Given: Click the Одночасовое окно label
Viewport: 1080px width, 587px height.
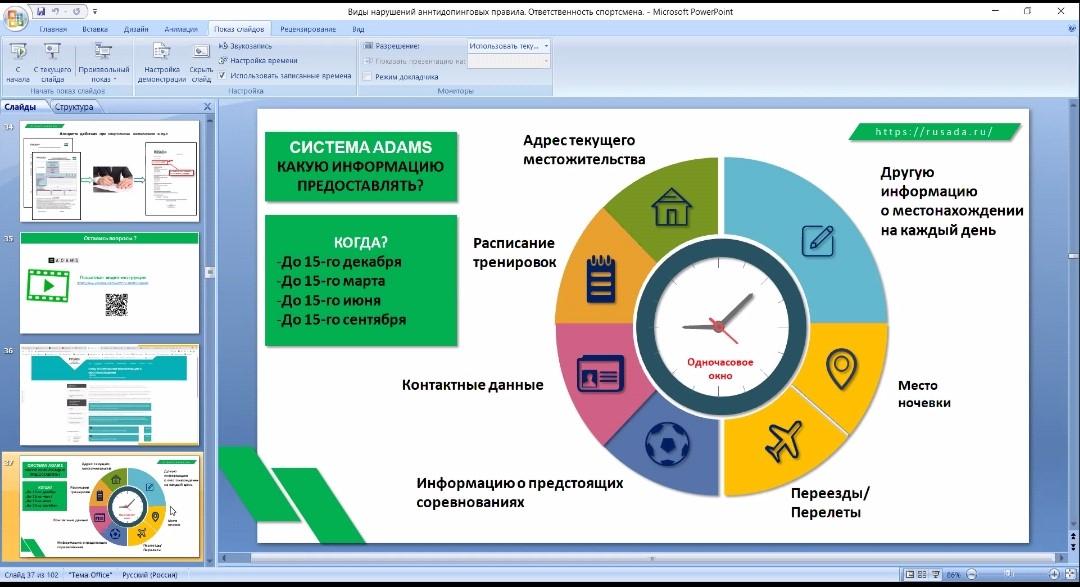Looking at the screenshot, I should coord(720,369).
